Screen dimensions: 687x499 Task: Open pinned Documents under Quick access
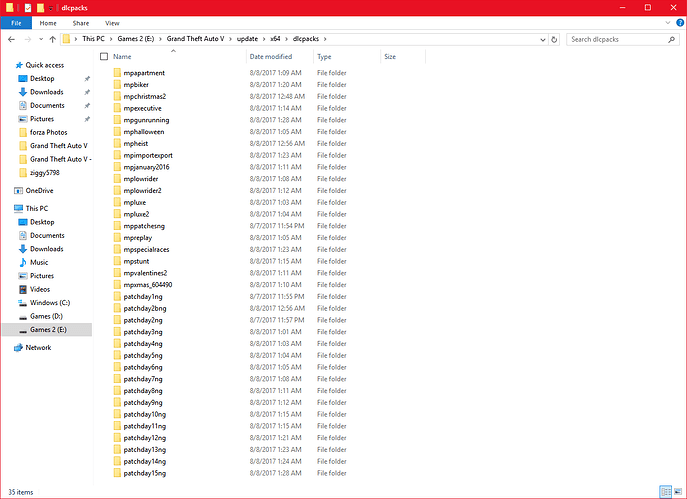click(x=47, y=106)
